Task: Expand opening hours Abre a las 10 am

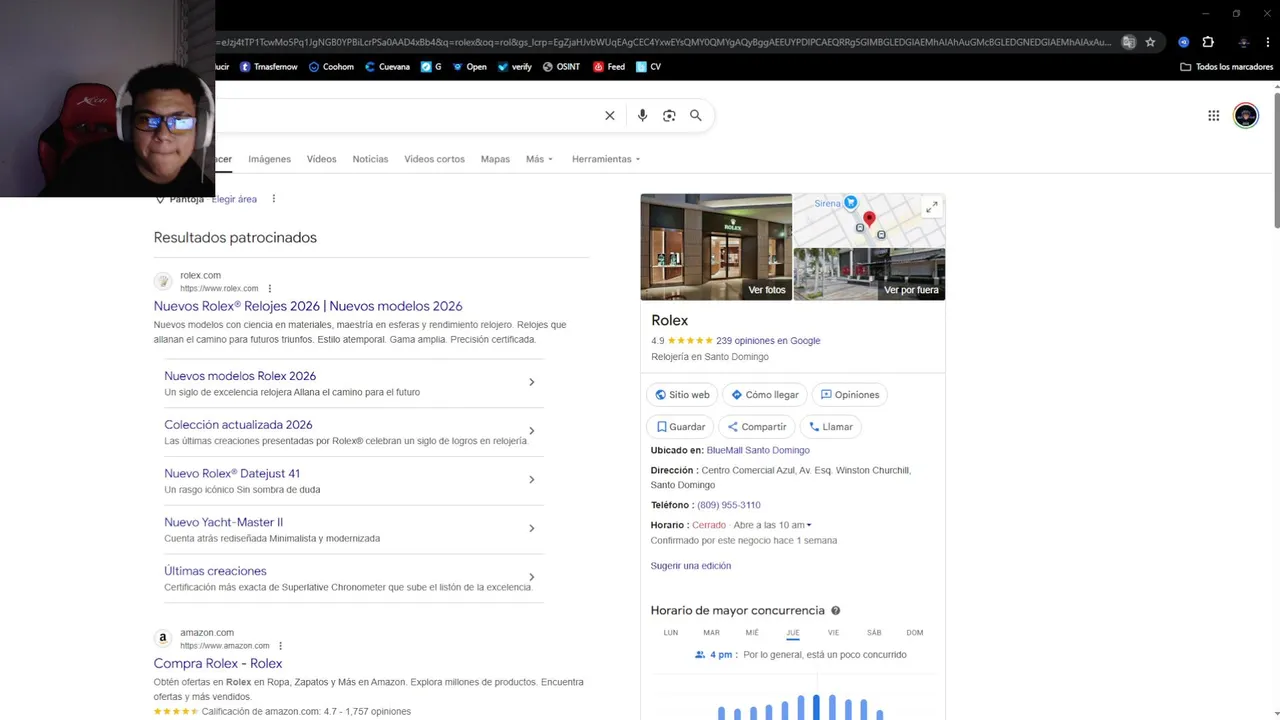Action: point(772,525)
